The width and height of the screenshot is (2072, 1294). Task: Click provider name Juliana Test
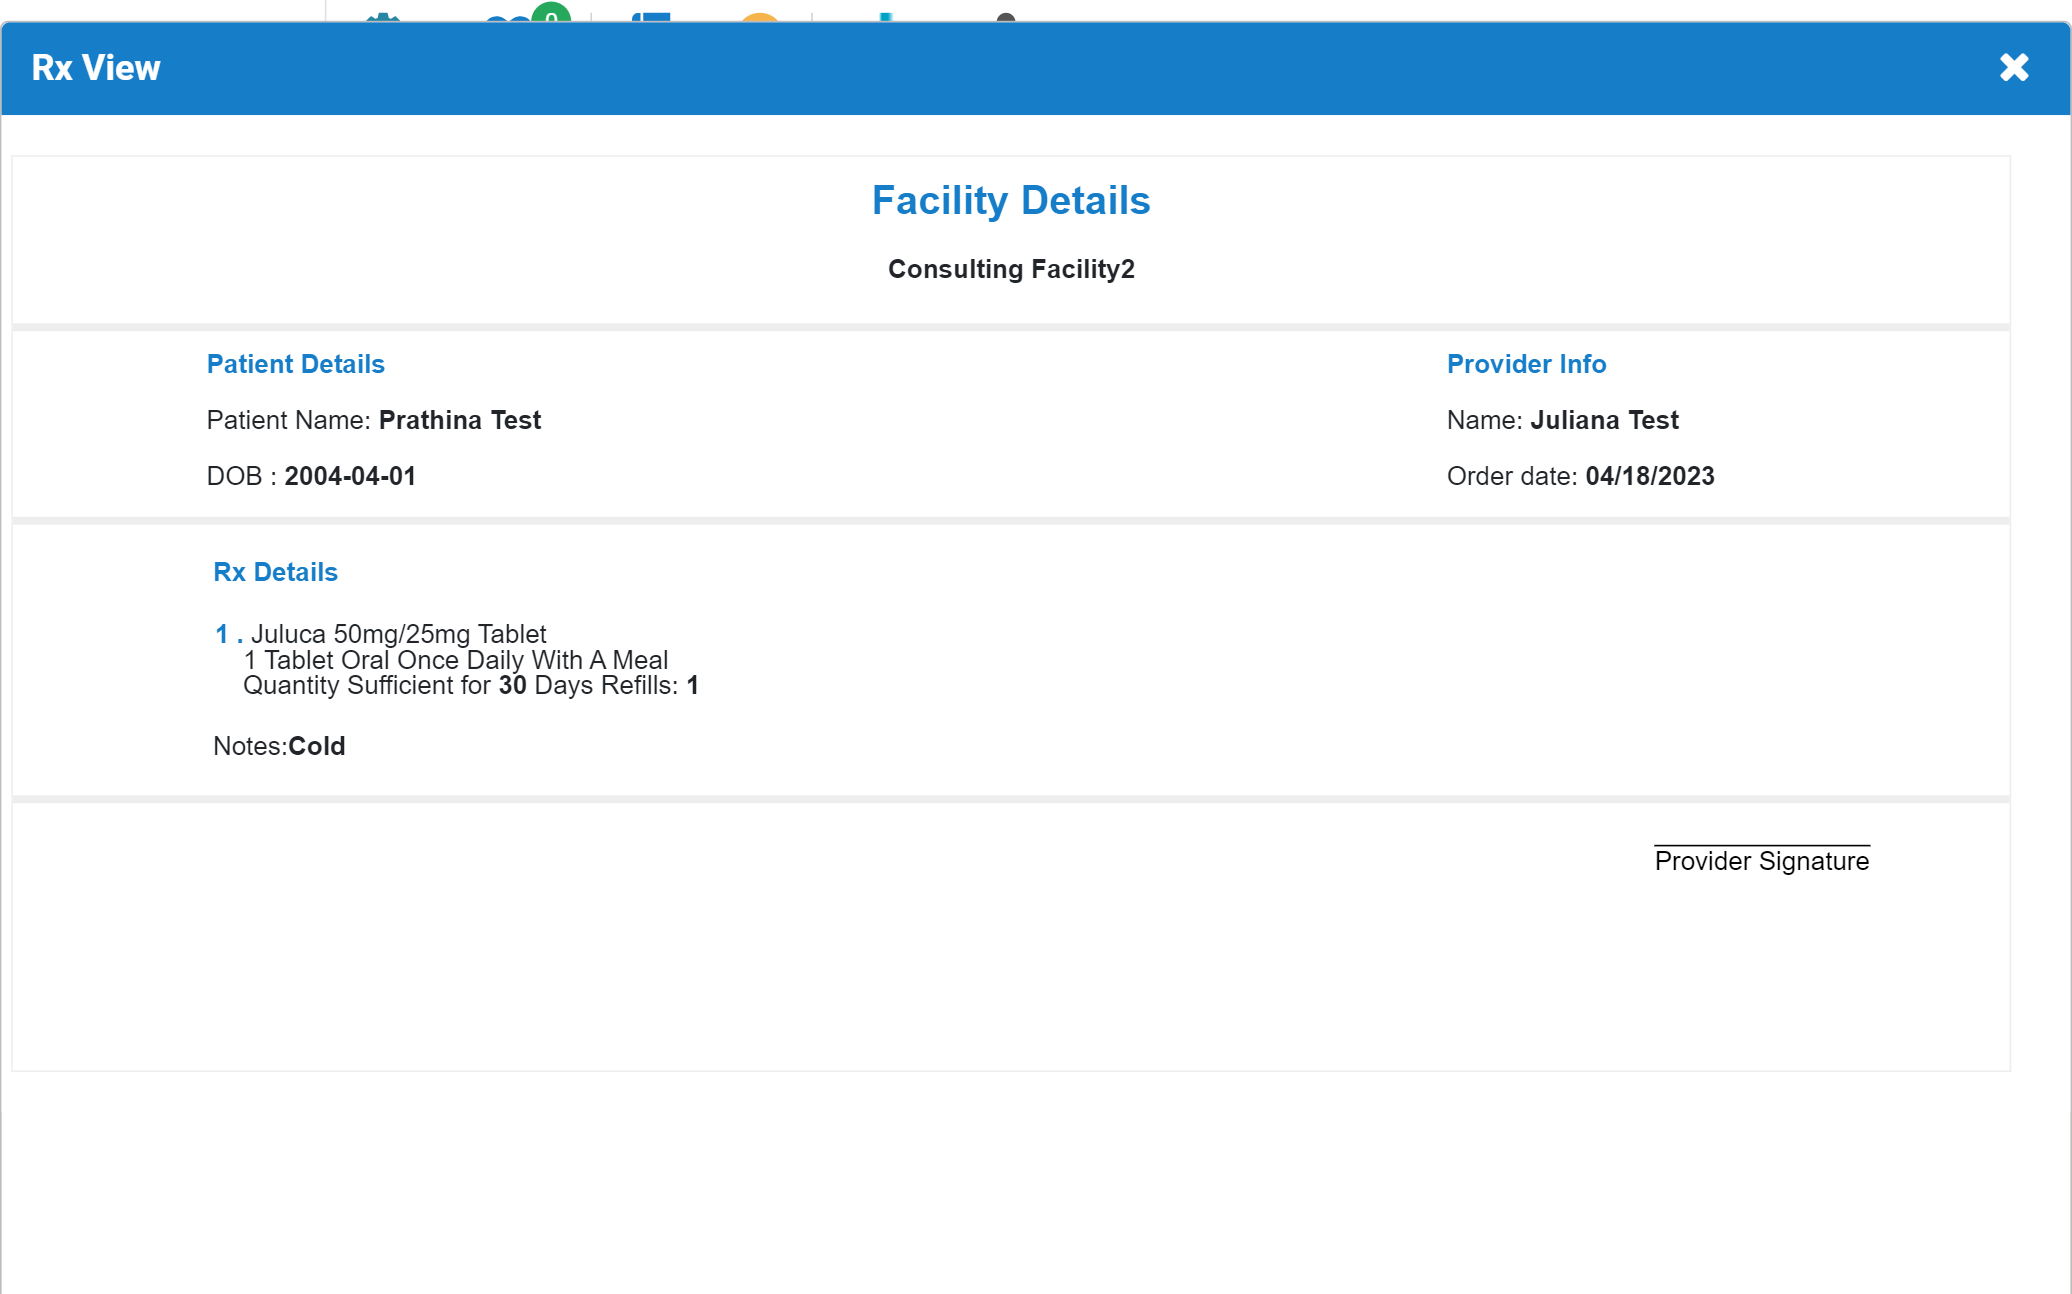click(x=1604, y=420)
